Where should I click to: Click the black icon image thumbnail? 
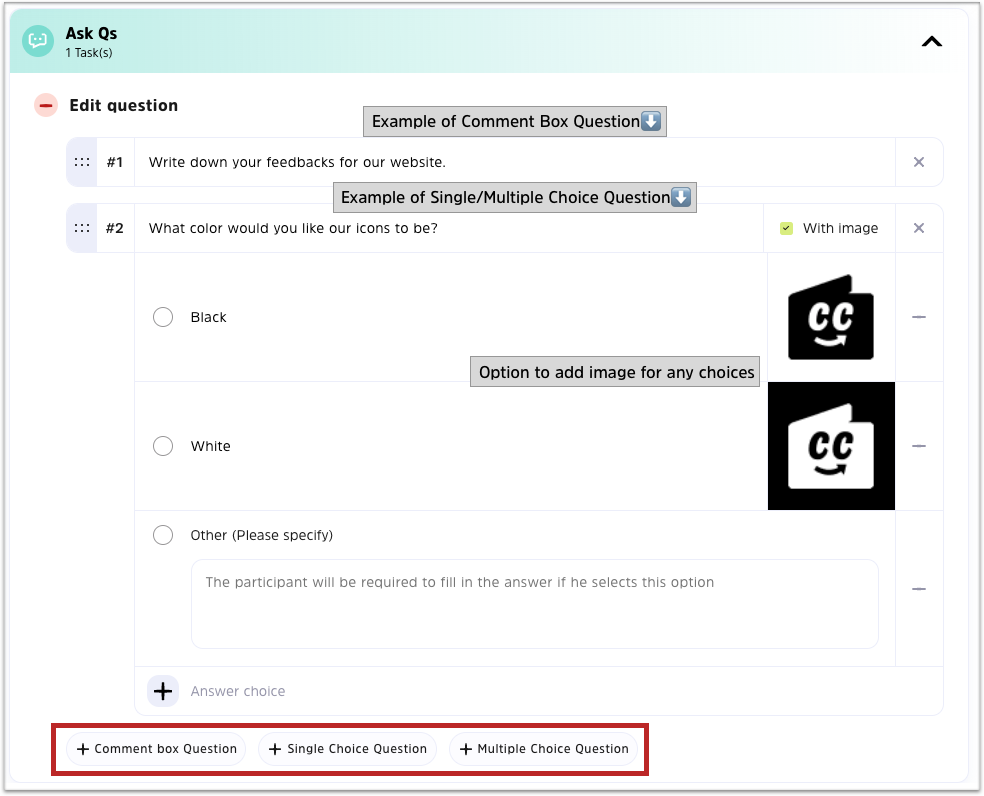(831, 317)
